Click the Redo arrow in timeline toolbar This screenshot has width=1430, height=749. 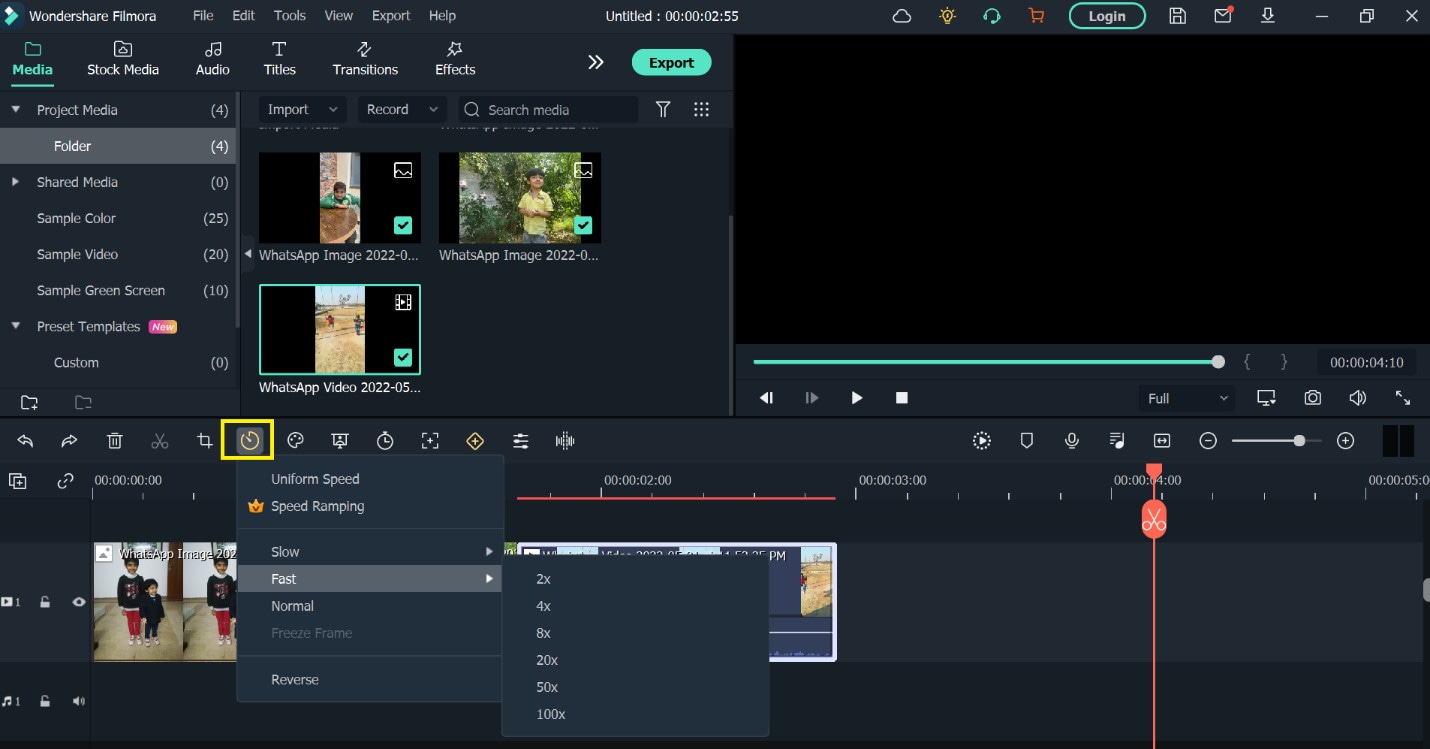[69, 441]
